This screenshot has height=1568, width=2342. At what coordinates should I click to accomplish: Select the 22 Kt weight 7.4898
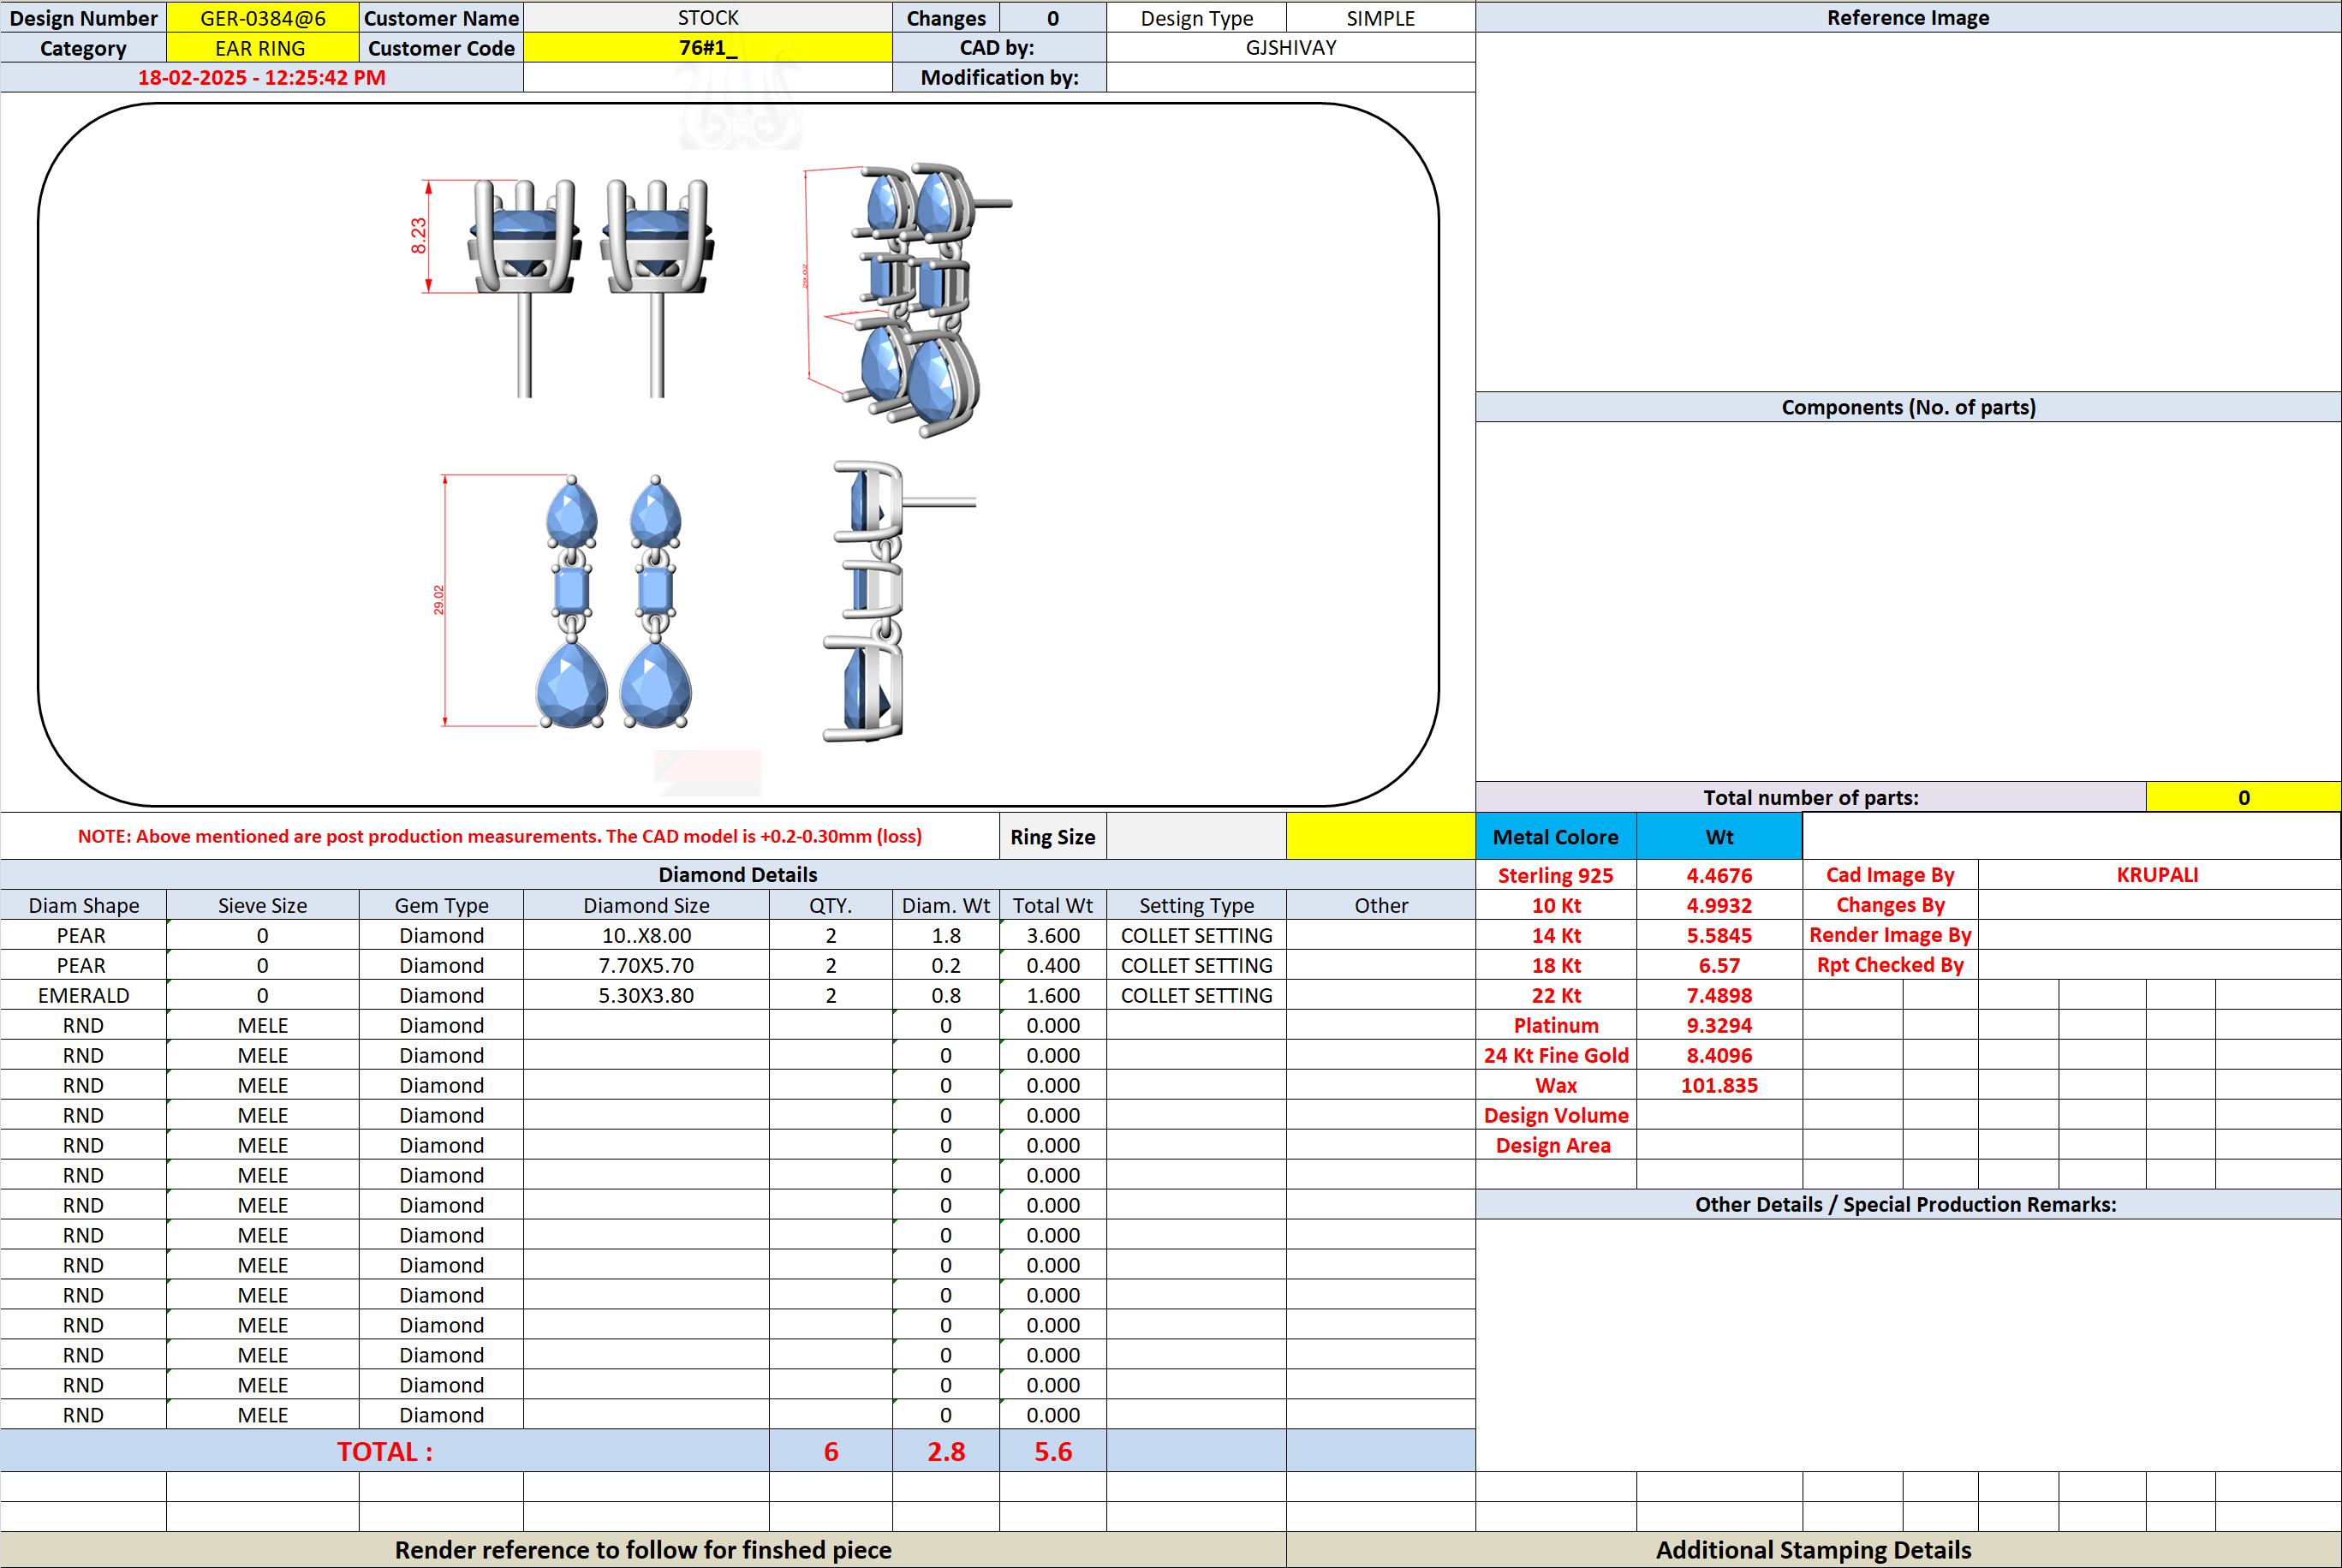pos(1719,995)
